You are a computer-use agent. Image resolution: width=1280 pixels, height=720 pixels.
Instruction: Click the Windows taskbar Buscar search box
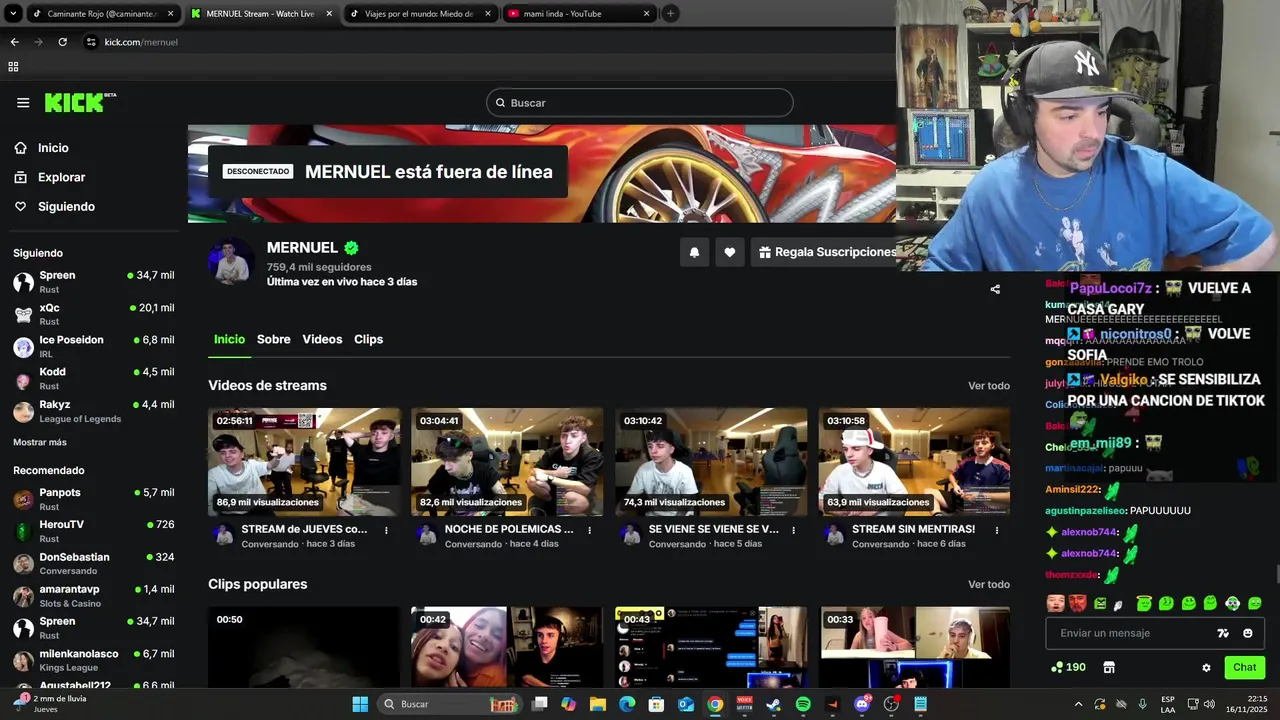[450, 704]
